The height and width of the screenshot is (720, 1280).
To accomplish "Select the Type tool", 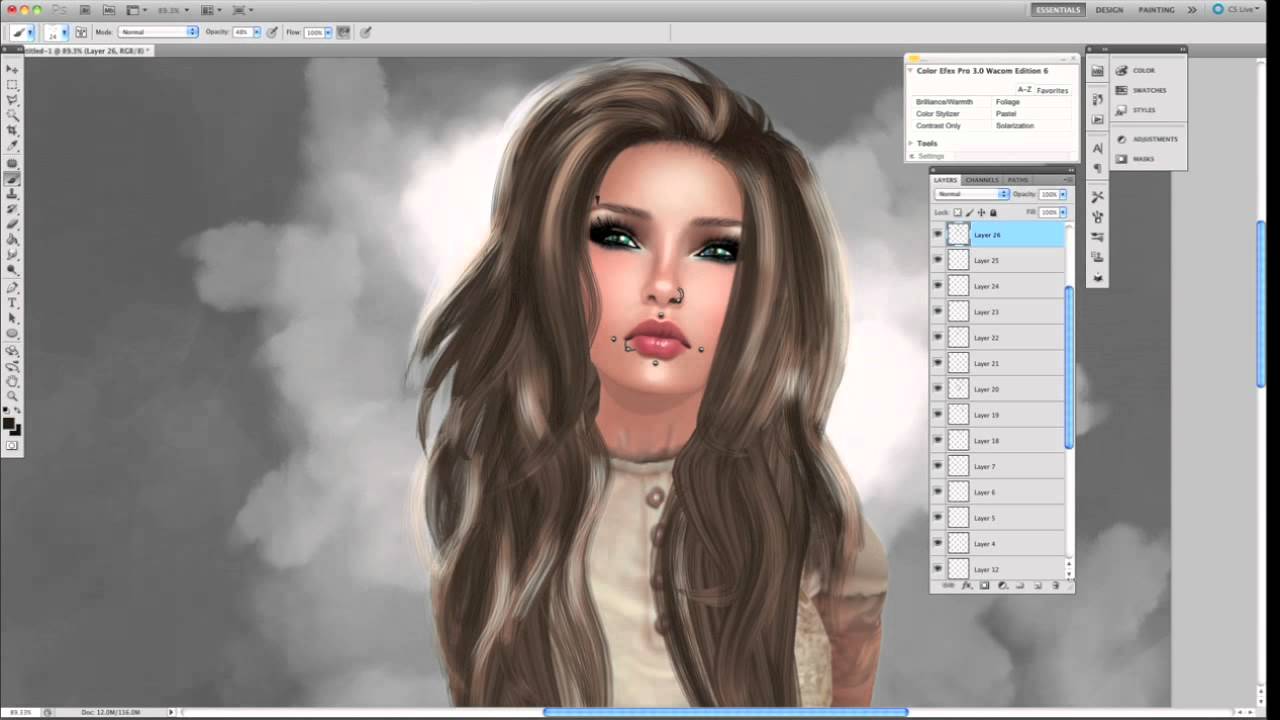I will (x=12, y=303).
